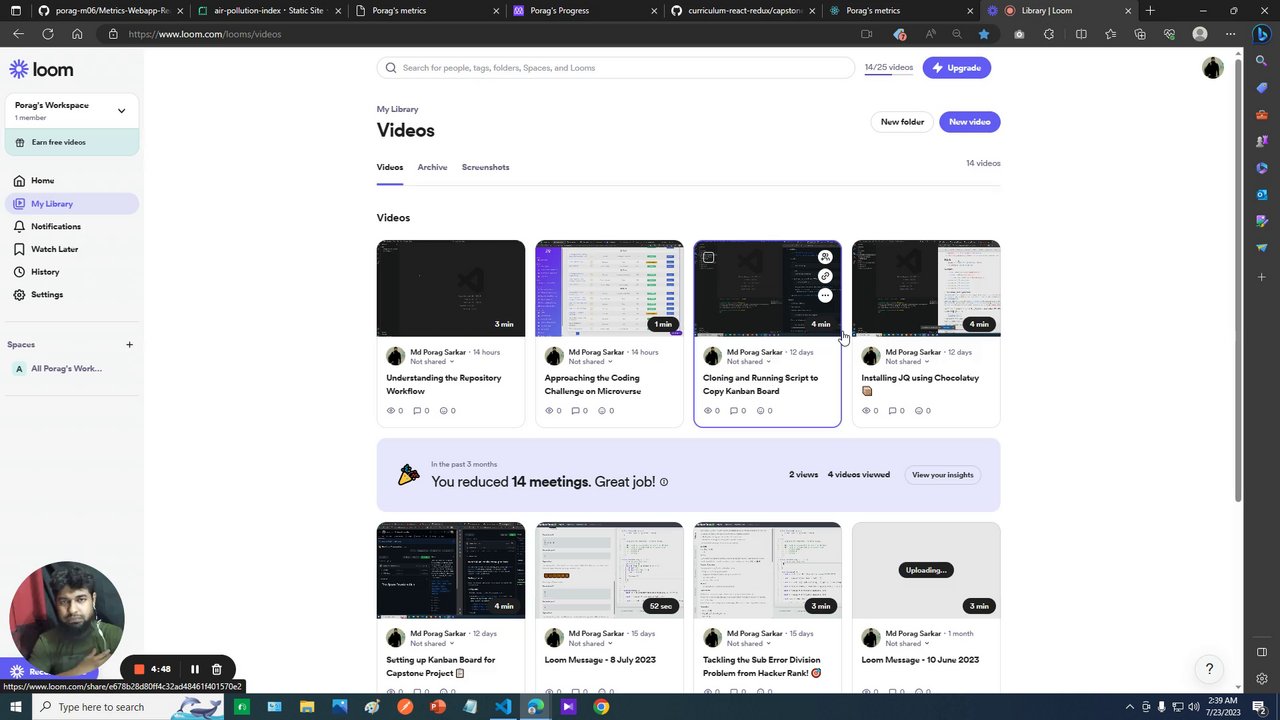Open Not shared dropdown on Loom Message 10 June
The width and height of the screenshot is (1280, 720).
(908, 644)
